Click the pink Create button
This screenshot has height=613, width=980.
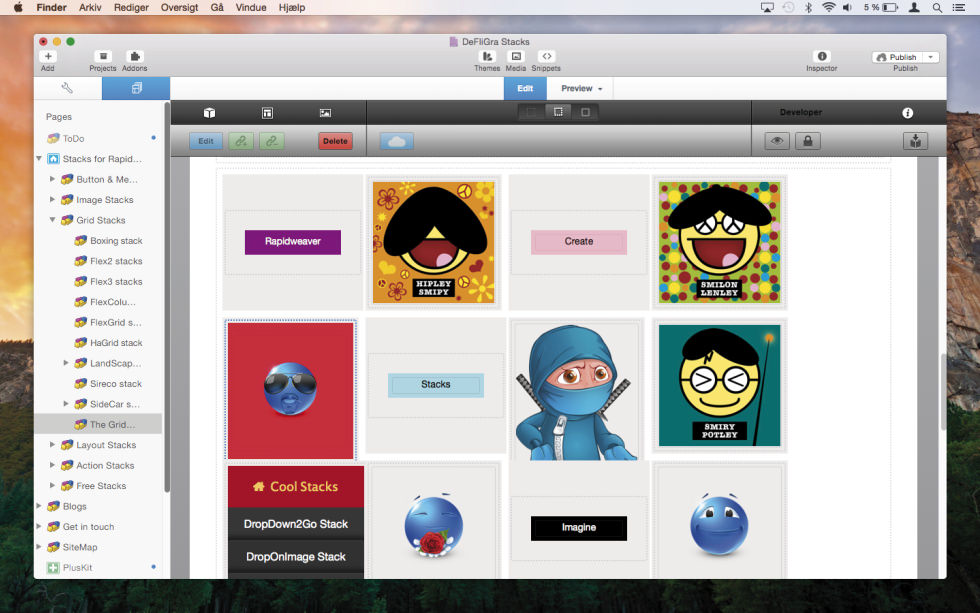tap(579, 242)
